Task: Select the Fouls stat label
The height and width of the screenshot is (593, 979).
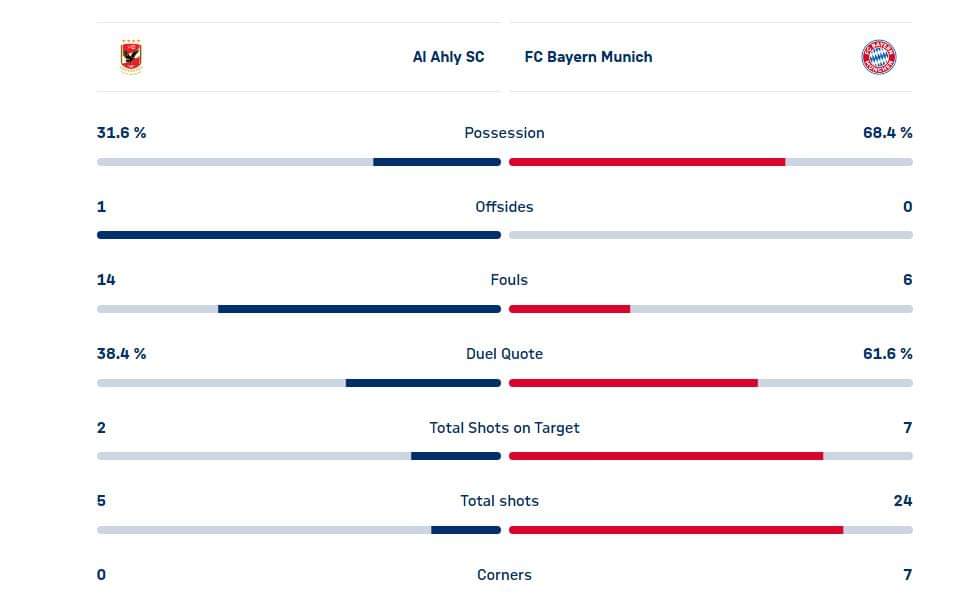Action: tap(509, 280)
